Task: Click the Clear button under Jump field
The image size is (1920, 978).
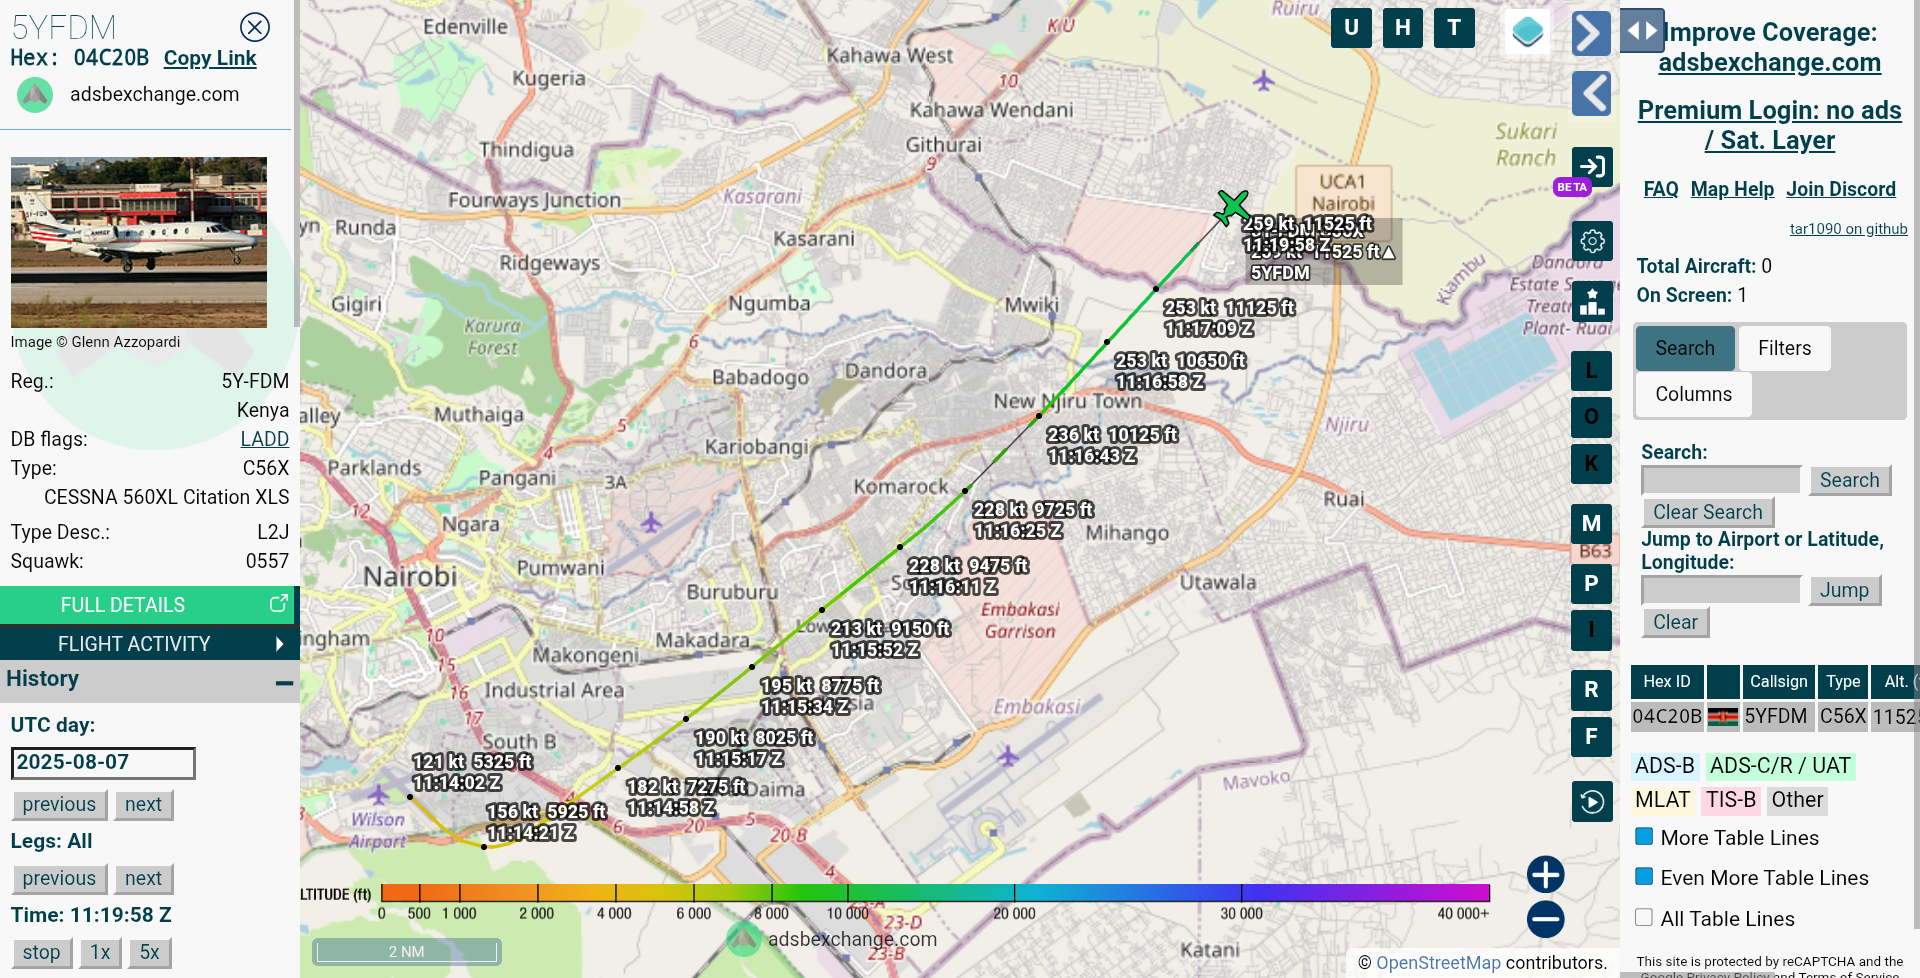Action: point(1675,622)
